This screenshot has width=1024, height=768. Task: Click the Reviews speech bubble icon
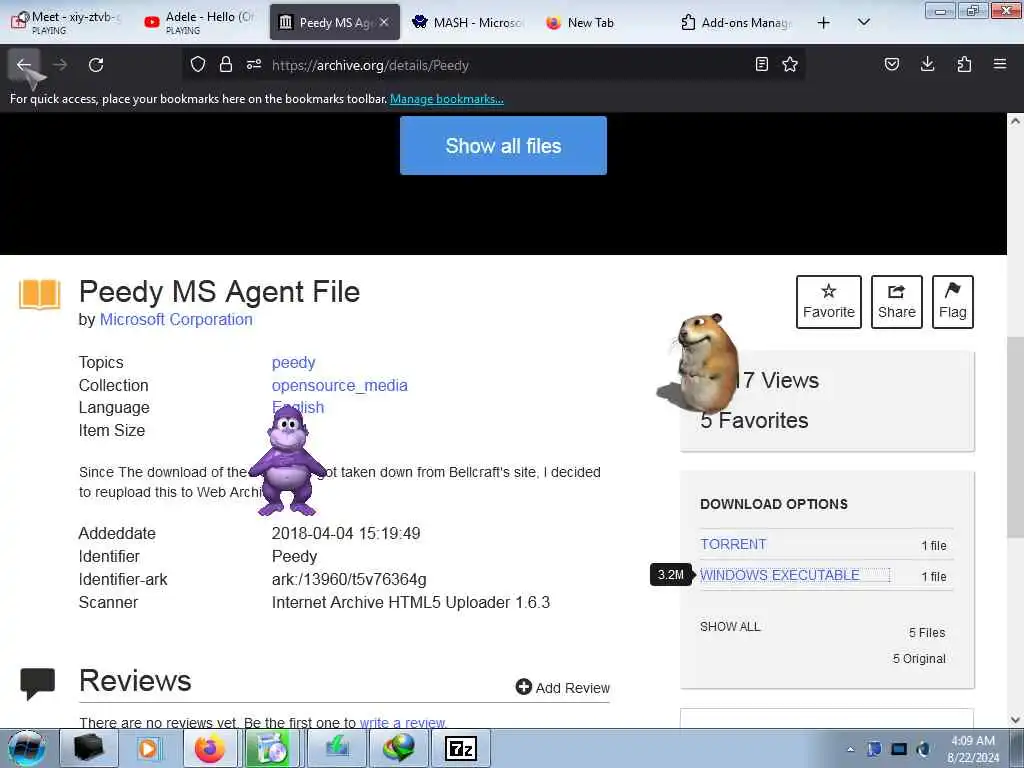pyautogui.click(x=37, y=684)
